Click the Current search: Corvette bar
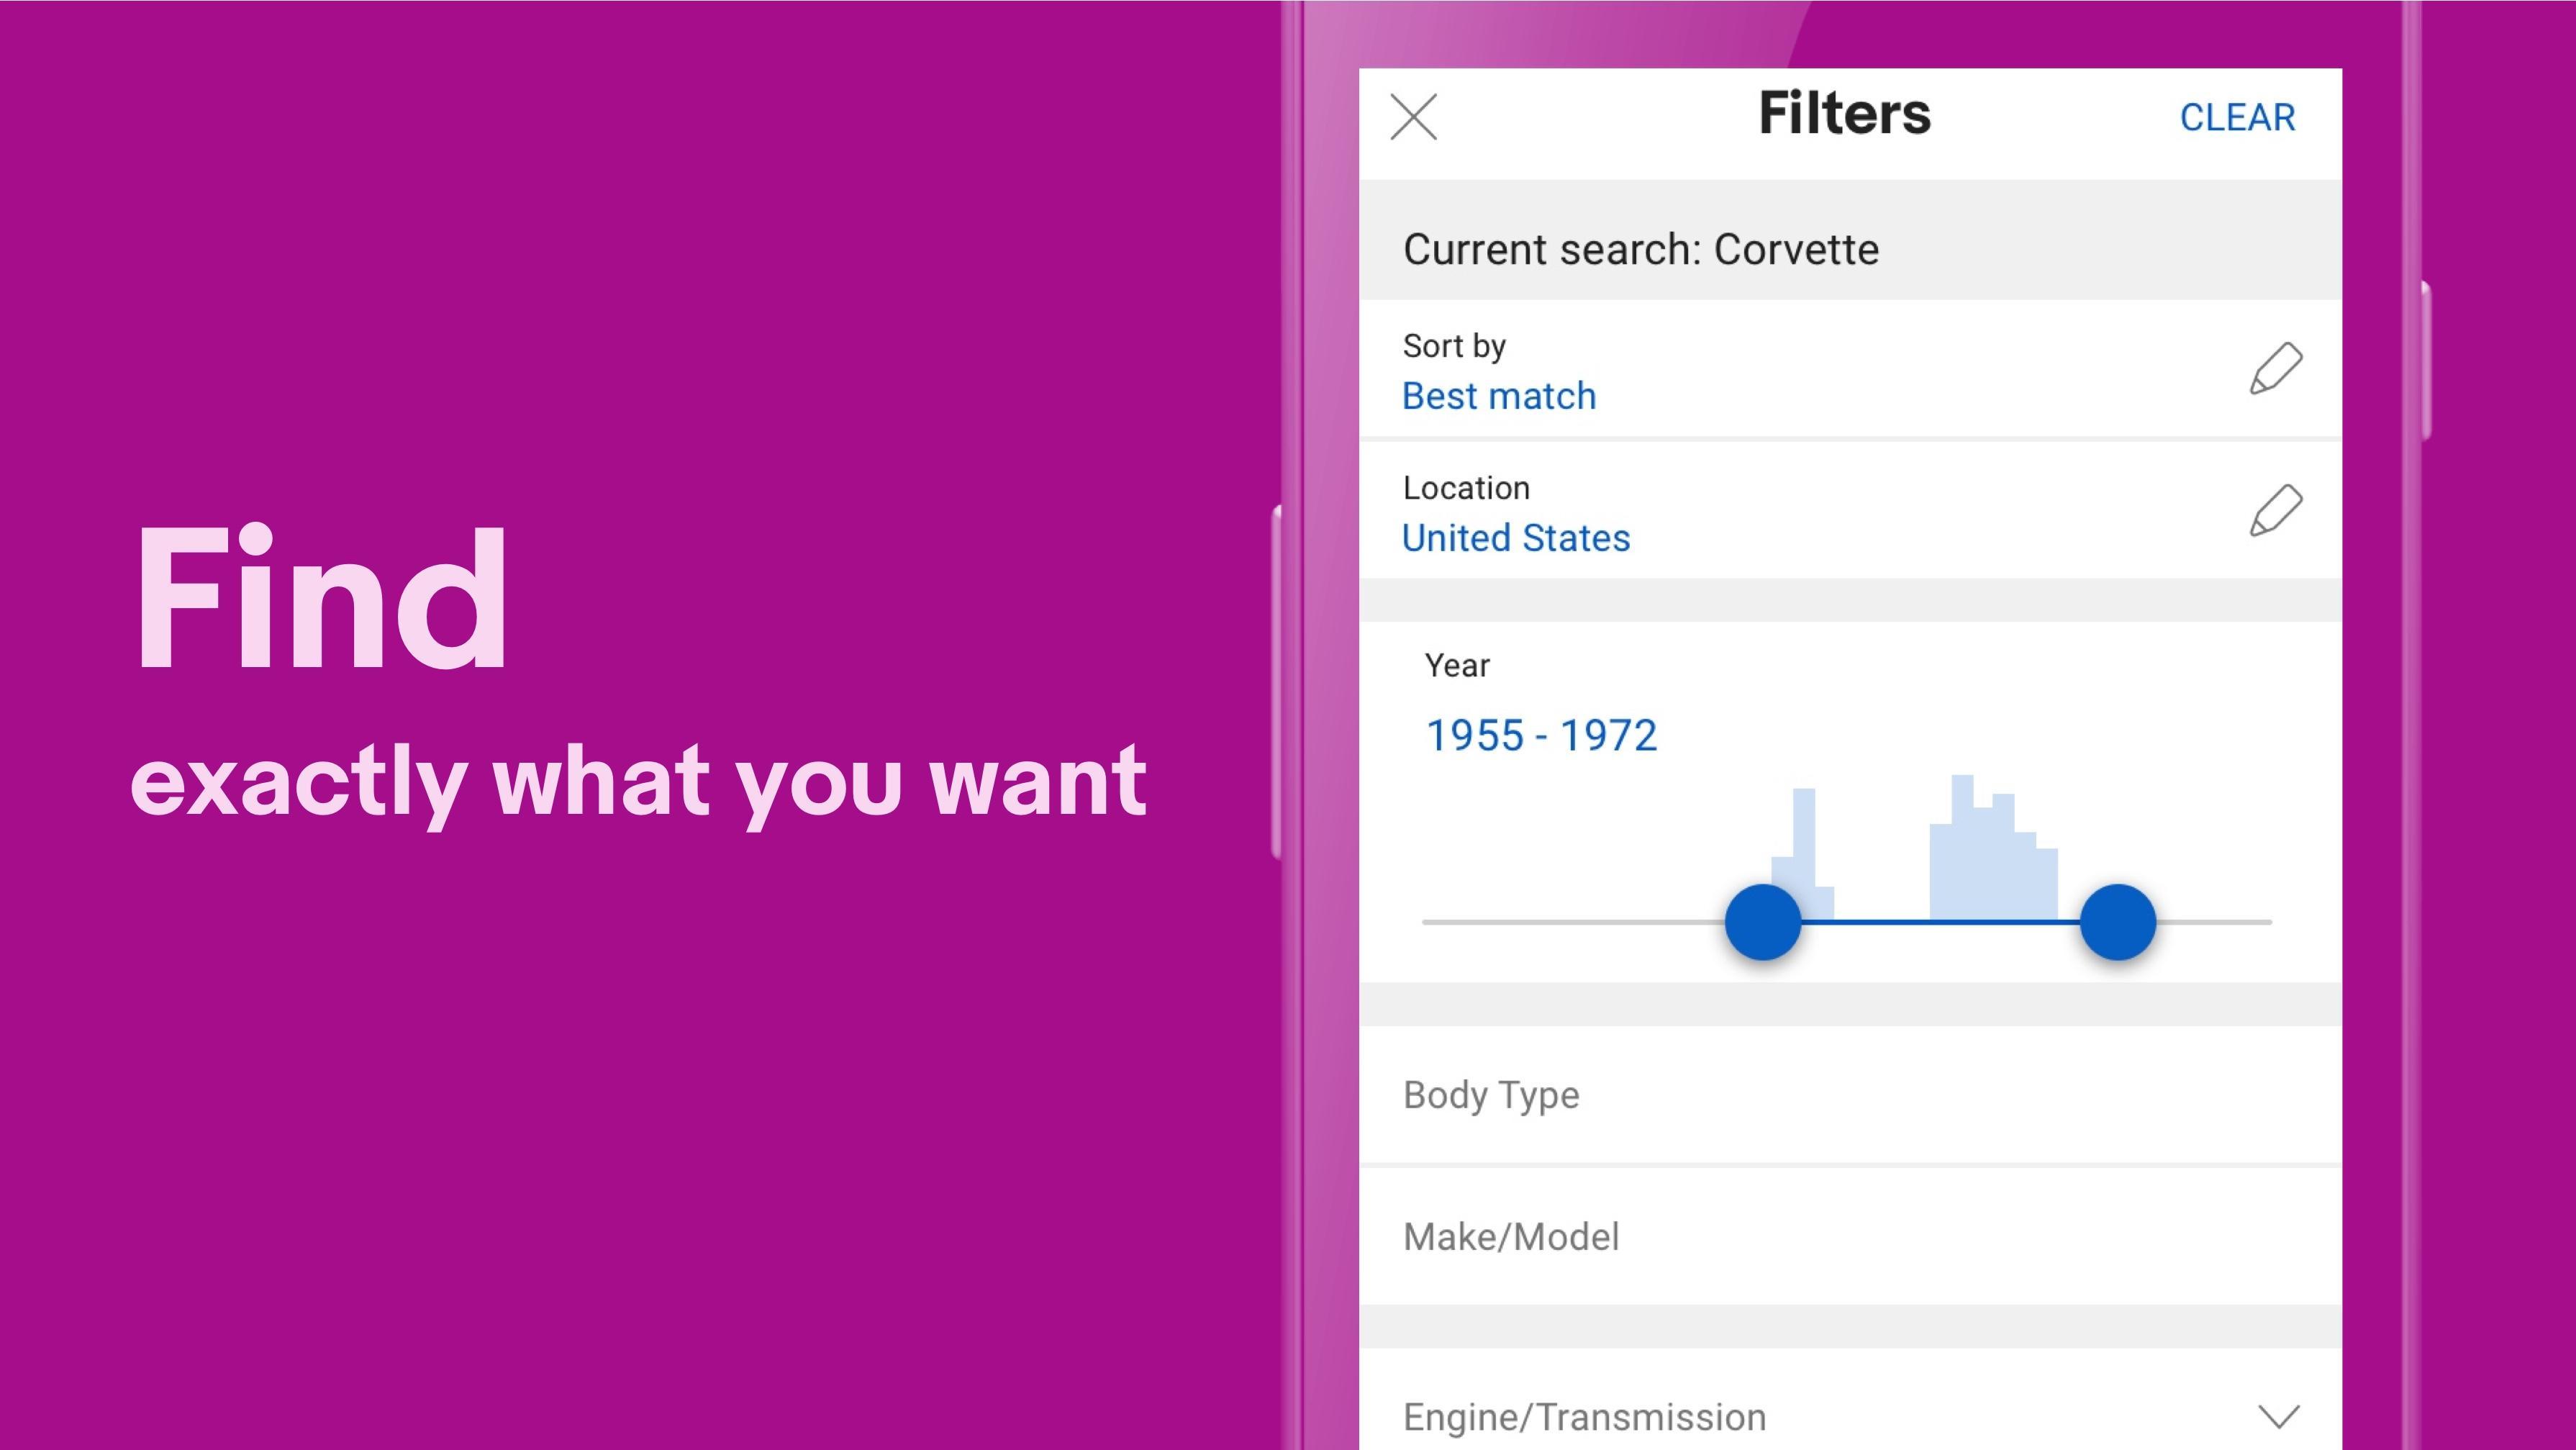Screen dimensions: 2576x1450 (x=1850, y=249)
